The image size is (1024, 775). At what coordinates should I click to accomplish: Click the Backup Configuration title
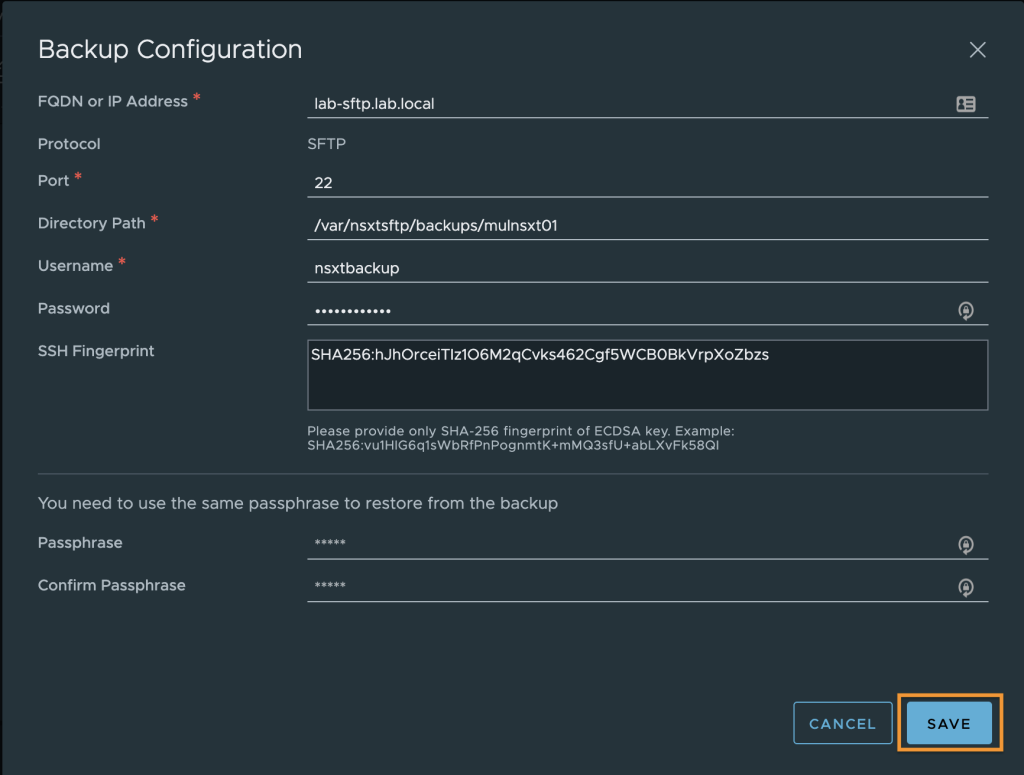coord(170,50)
